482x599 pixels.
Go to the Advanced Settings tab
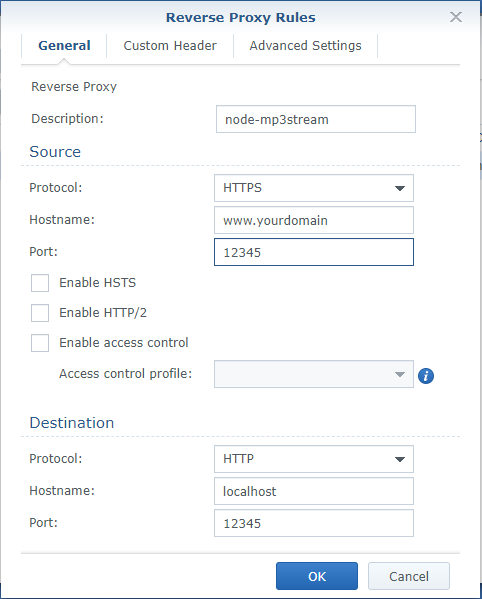pos(305,45)
